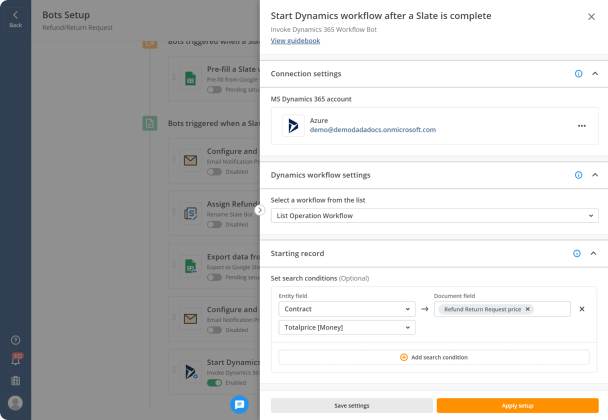Toggle the Export data bot switch
The height and width of the screenshot is (420, 608).
214,277
